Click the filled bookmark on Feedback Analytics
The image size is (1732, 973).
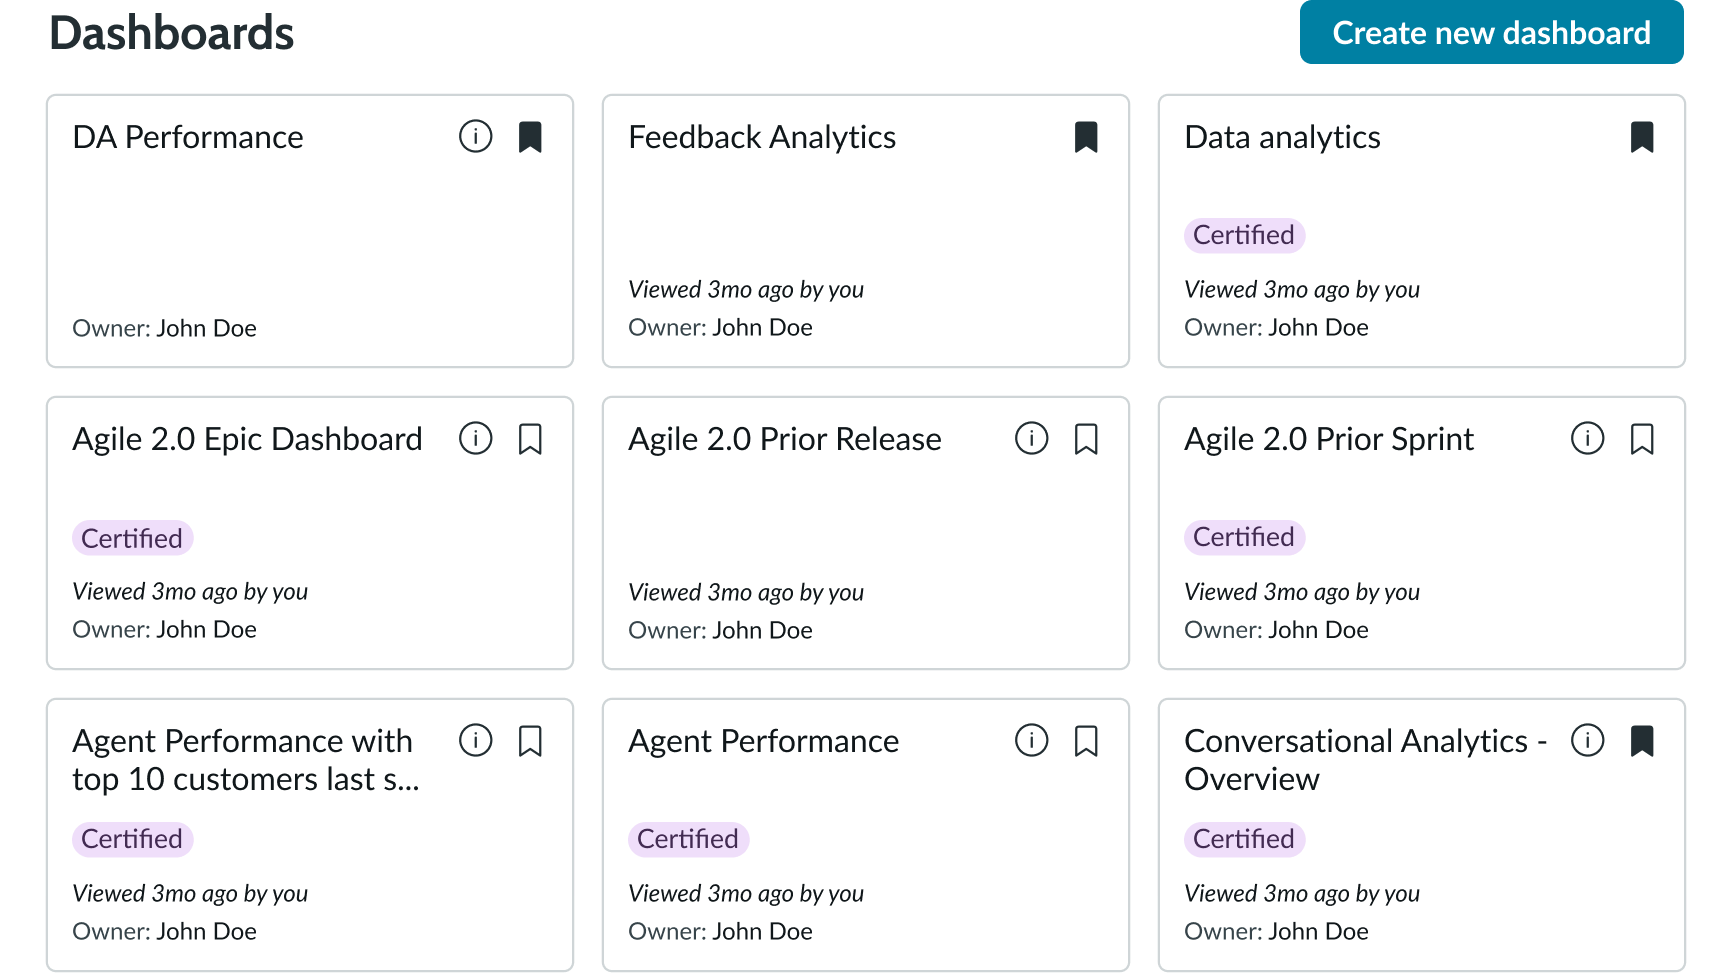1087,137
